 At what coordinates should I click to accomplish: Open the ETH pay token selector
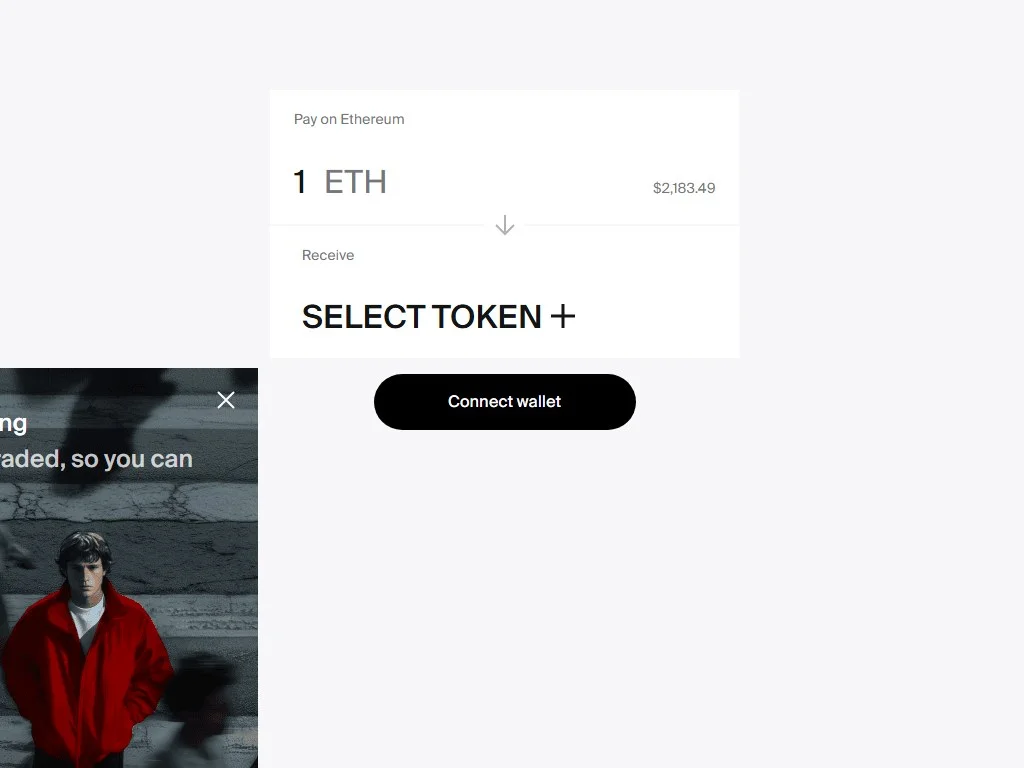356,182
